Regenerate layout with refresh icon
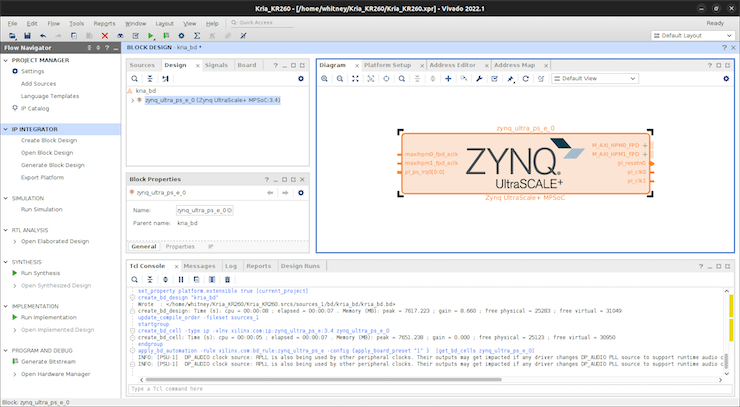 526,79
